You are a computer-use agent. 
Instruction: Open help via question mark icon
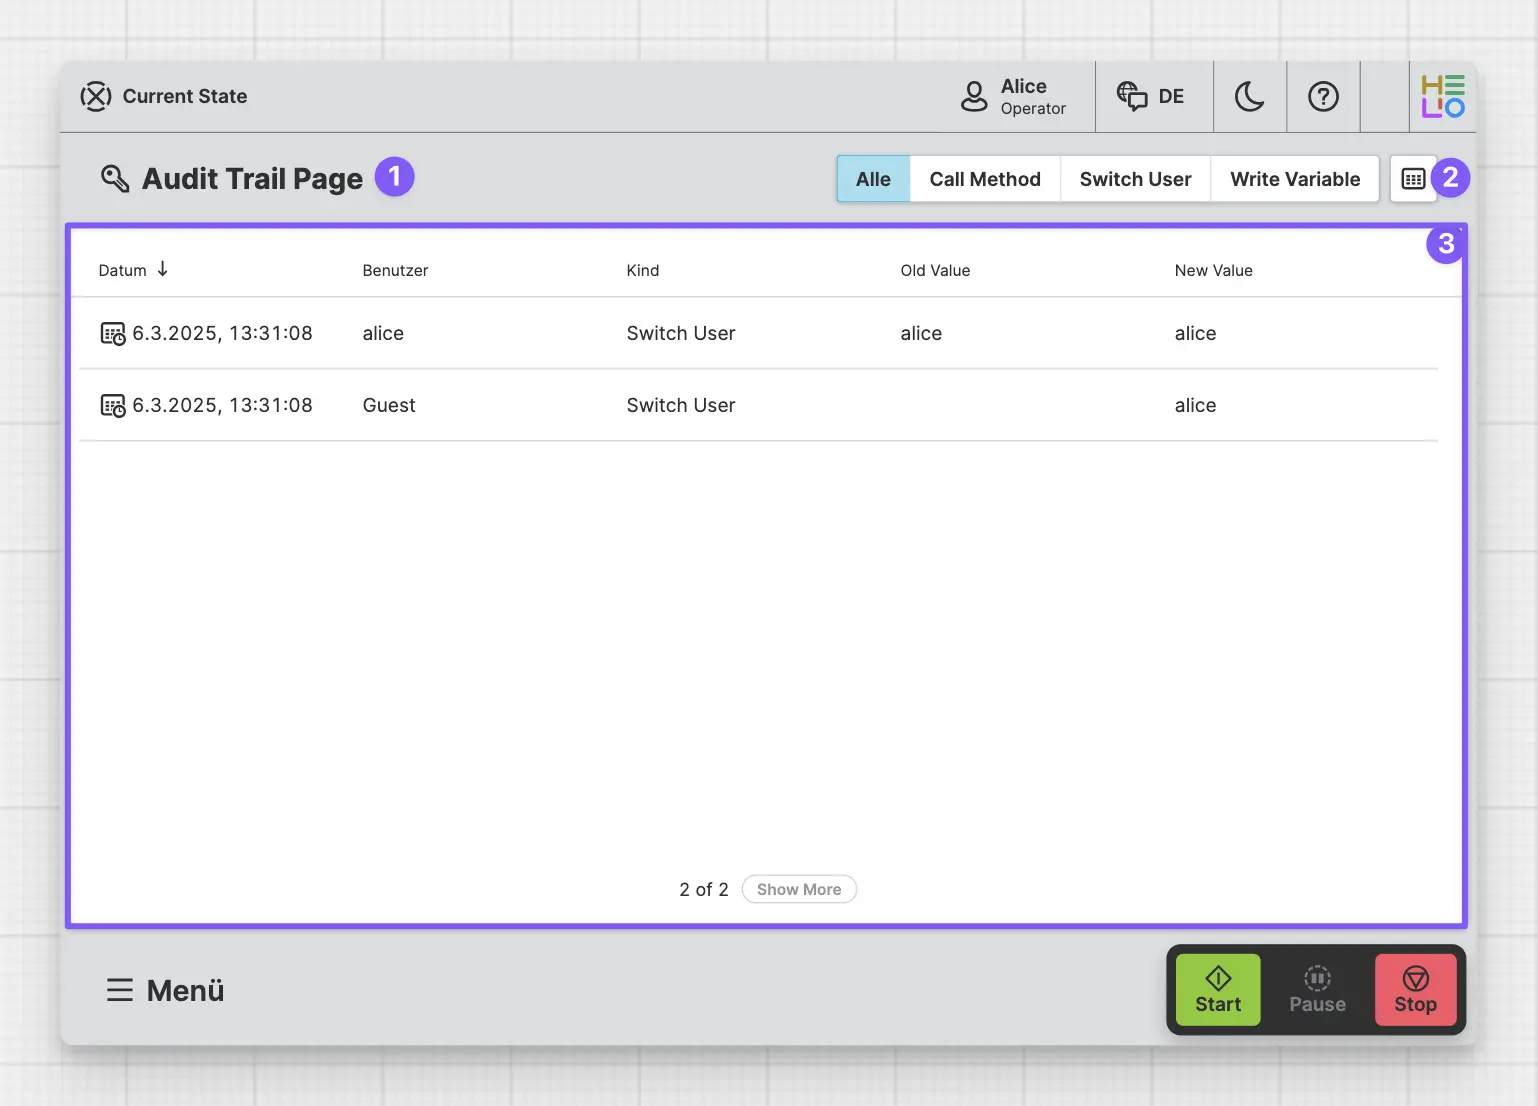[x=1323, y=97]
